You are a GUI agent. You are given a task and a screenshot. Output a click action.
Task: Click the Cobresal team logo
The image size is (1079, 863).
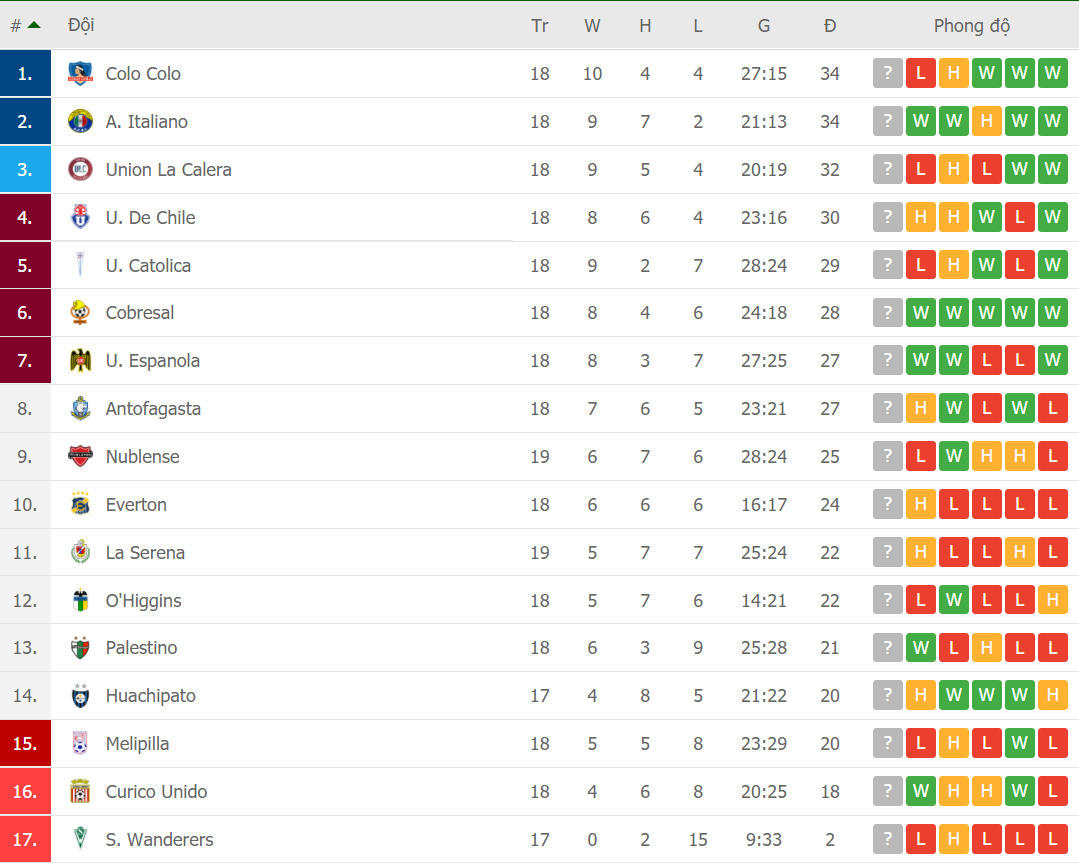pyautogui.click(x=80, y=313)
